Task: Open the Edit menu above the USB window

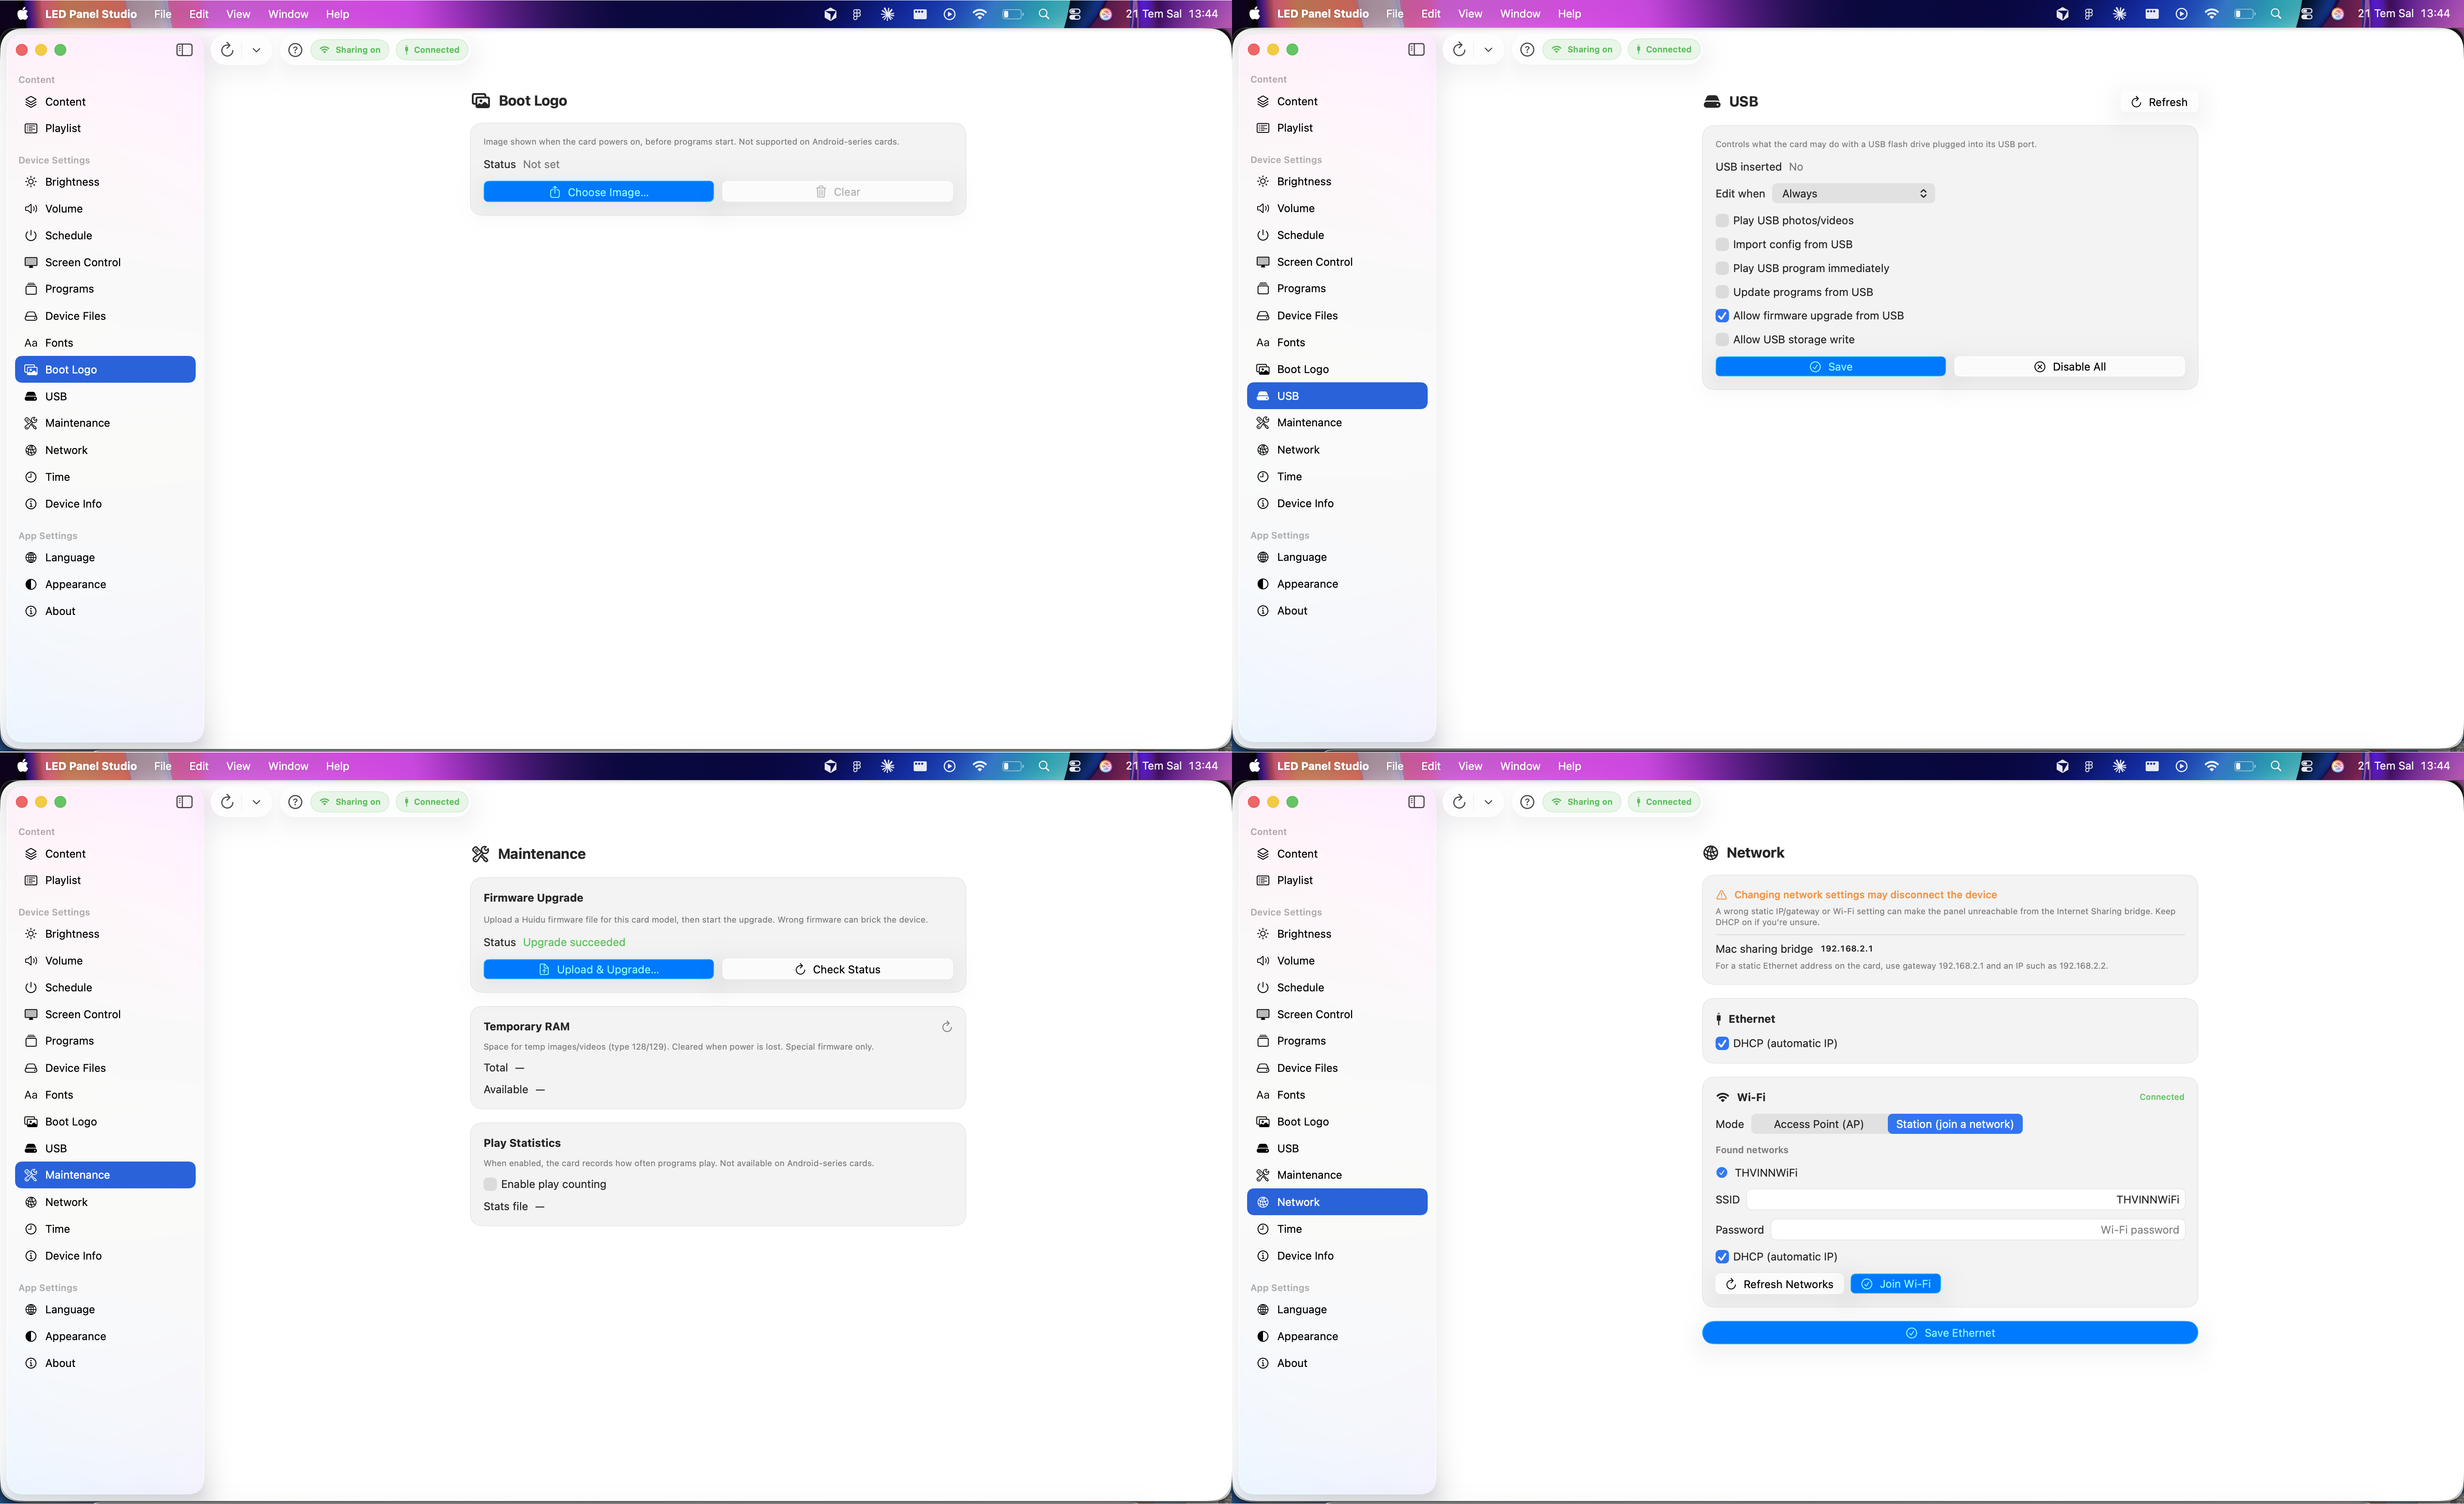Action: pyautogui.click(x=1431, y=14)
